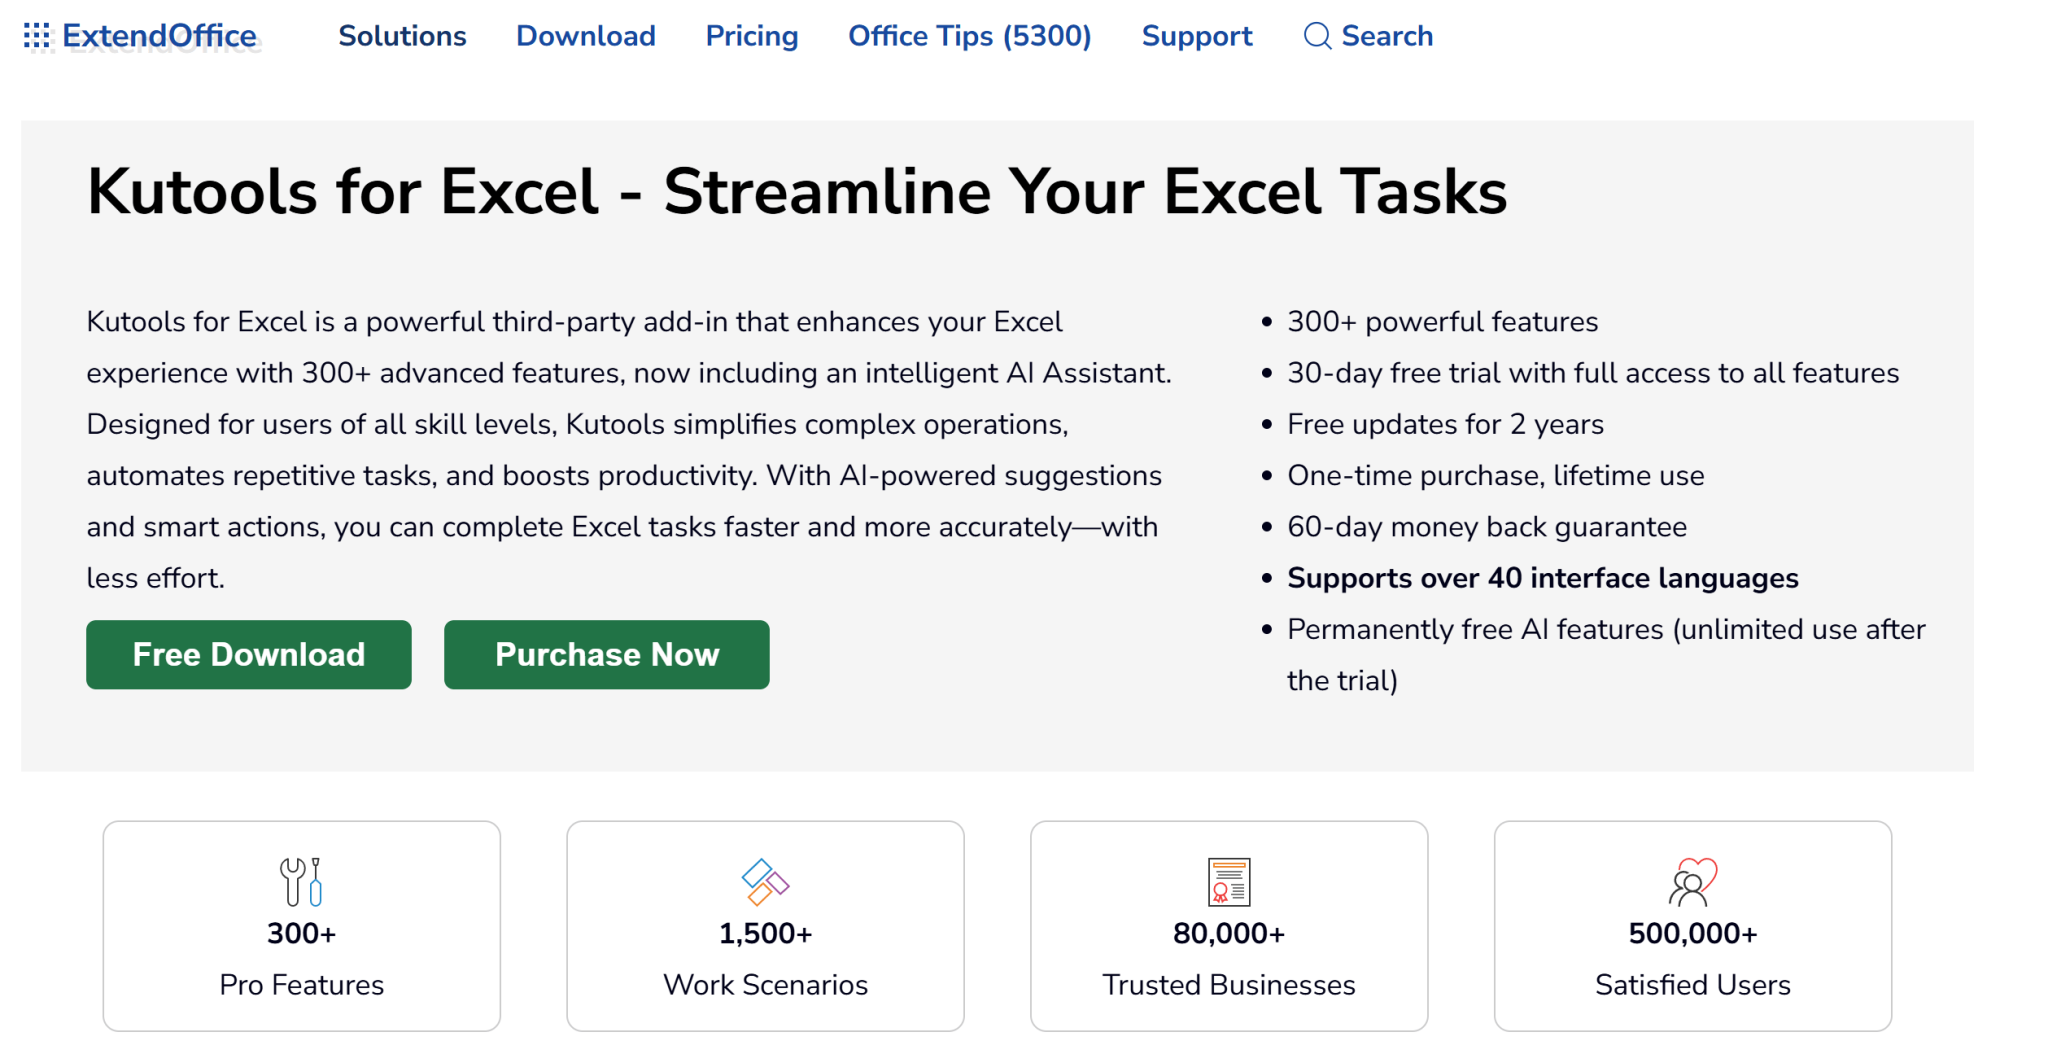Go to the Pricing page
Screen dimensions: 2048x1054
tap(752, 36)
